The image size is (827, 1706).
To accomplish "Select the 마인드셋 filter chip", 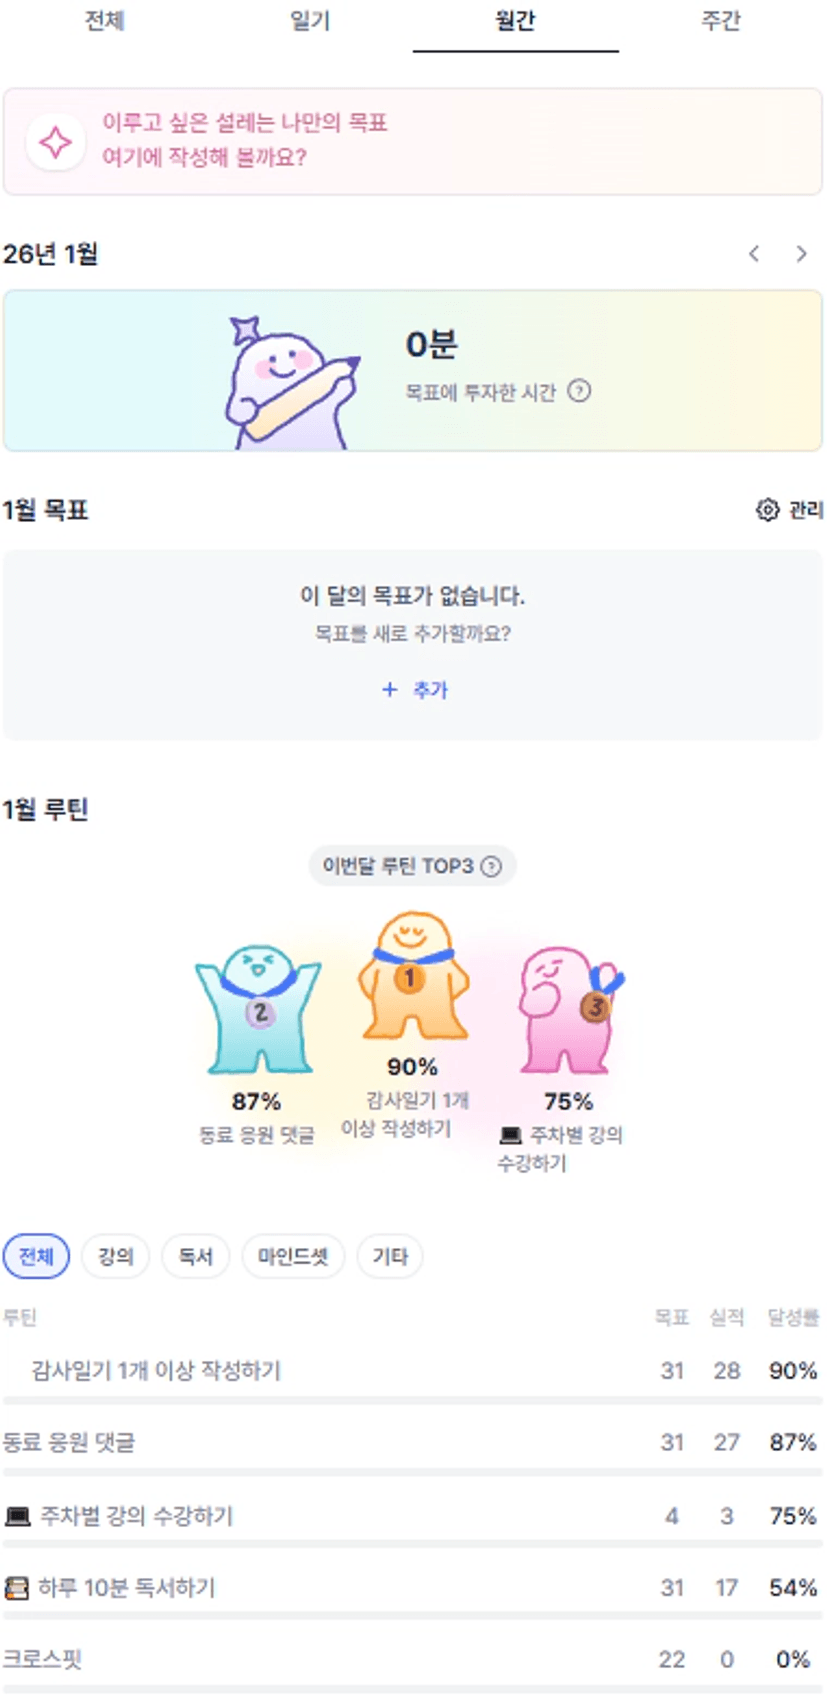I will [x=293, y=1256].
